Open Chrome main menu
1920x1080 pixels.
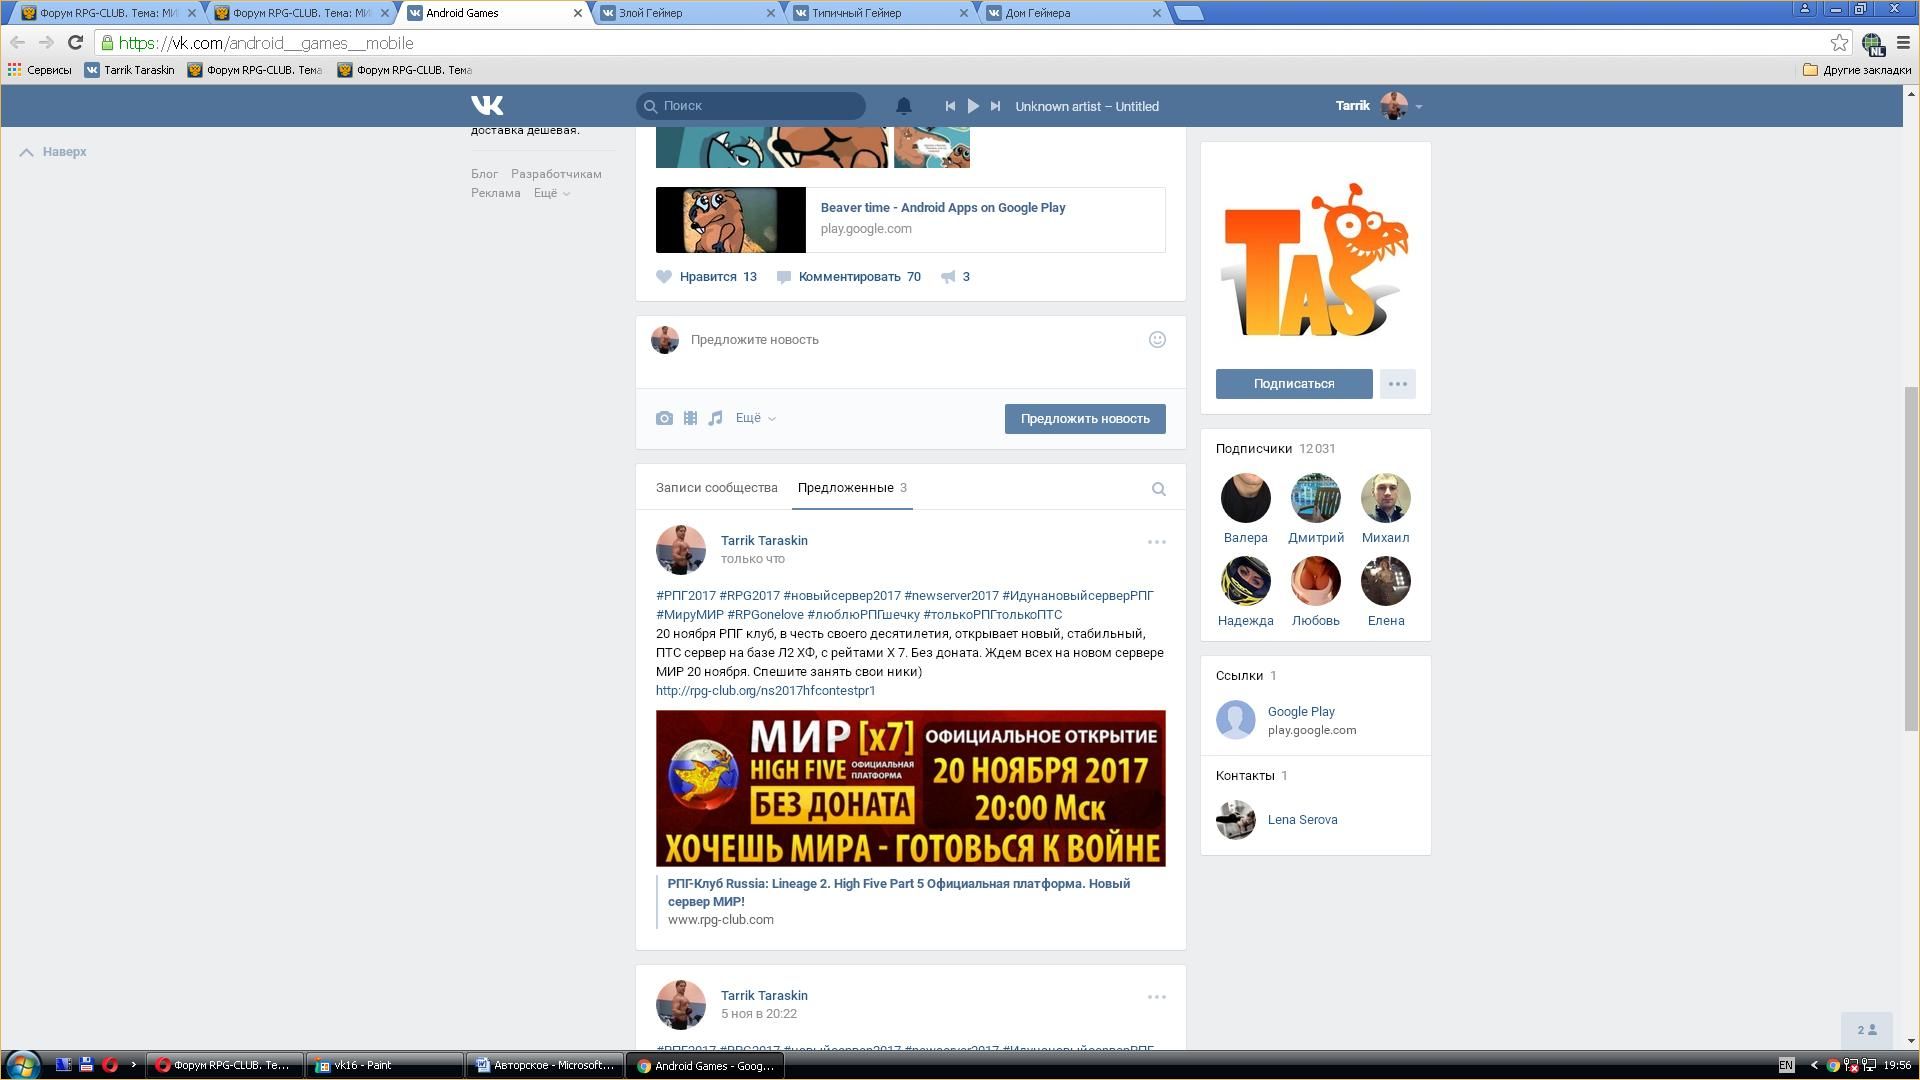click(1903, 43)
